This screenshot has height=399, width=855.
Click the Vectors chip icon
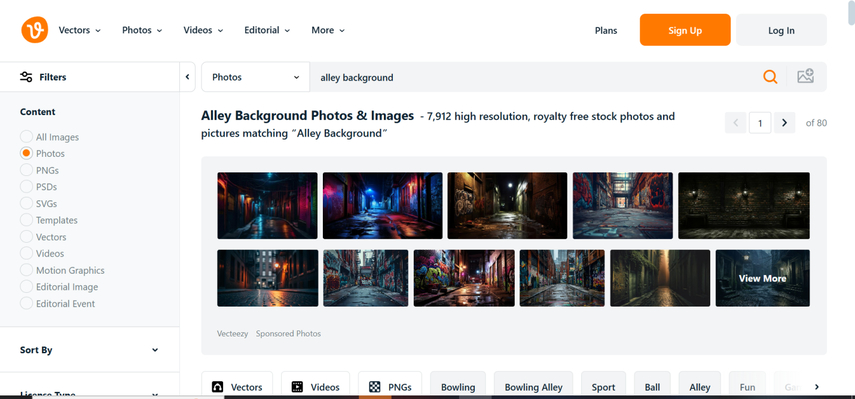pos(218,387)
